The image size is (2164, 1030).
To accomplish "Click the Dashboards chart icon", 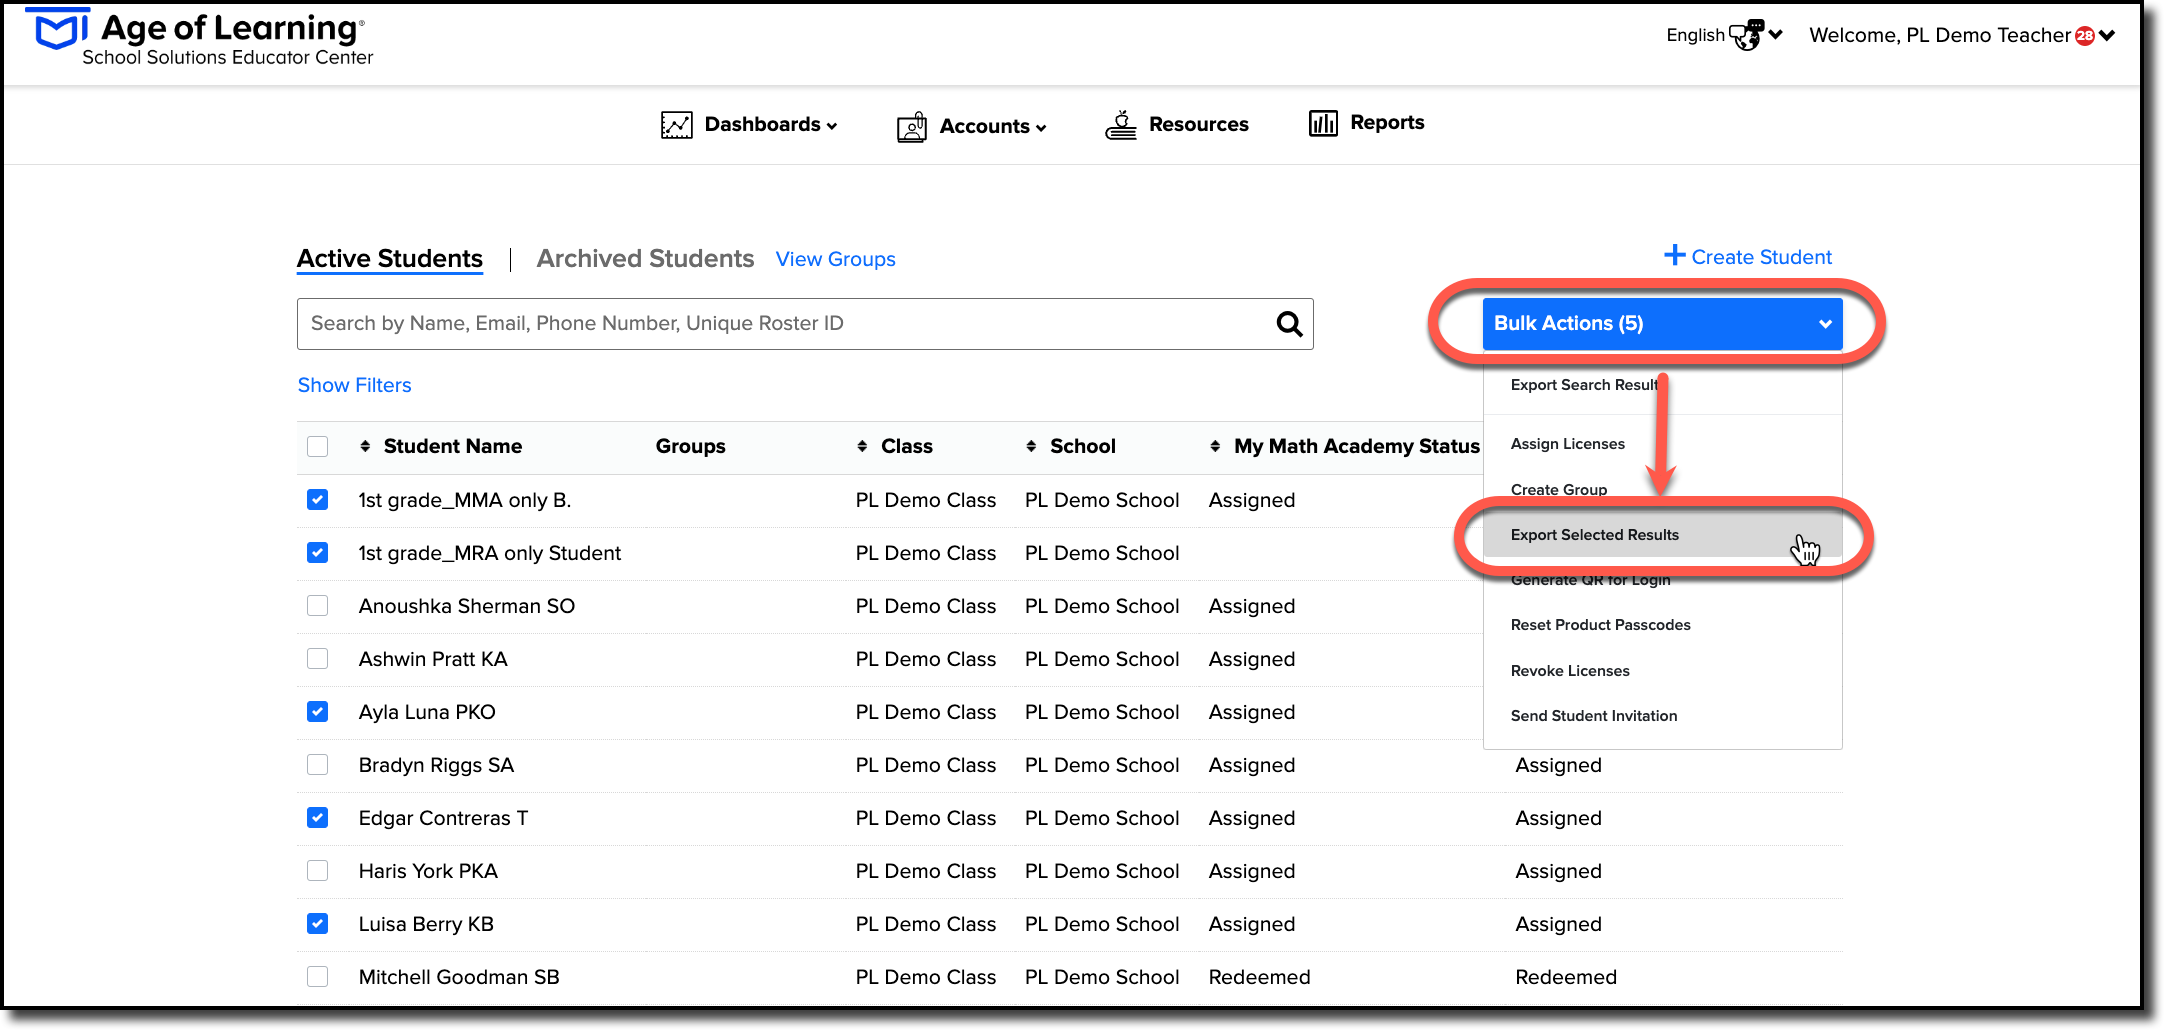I will coord(676,125).
